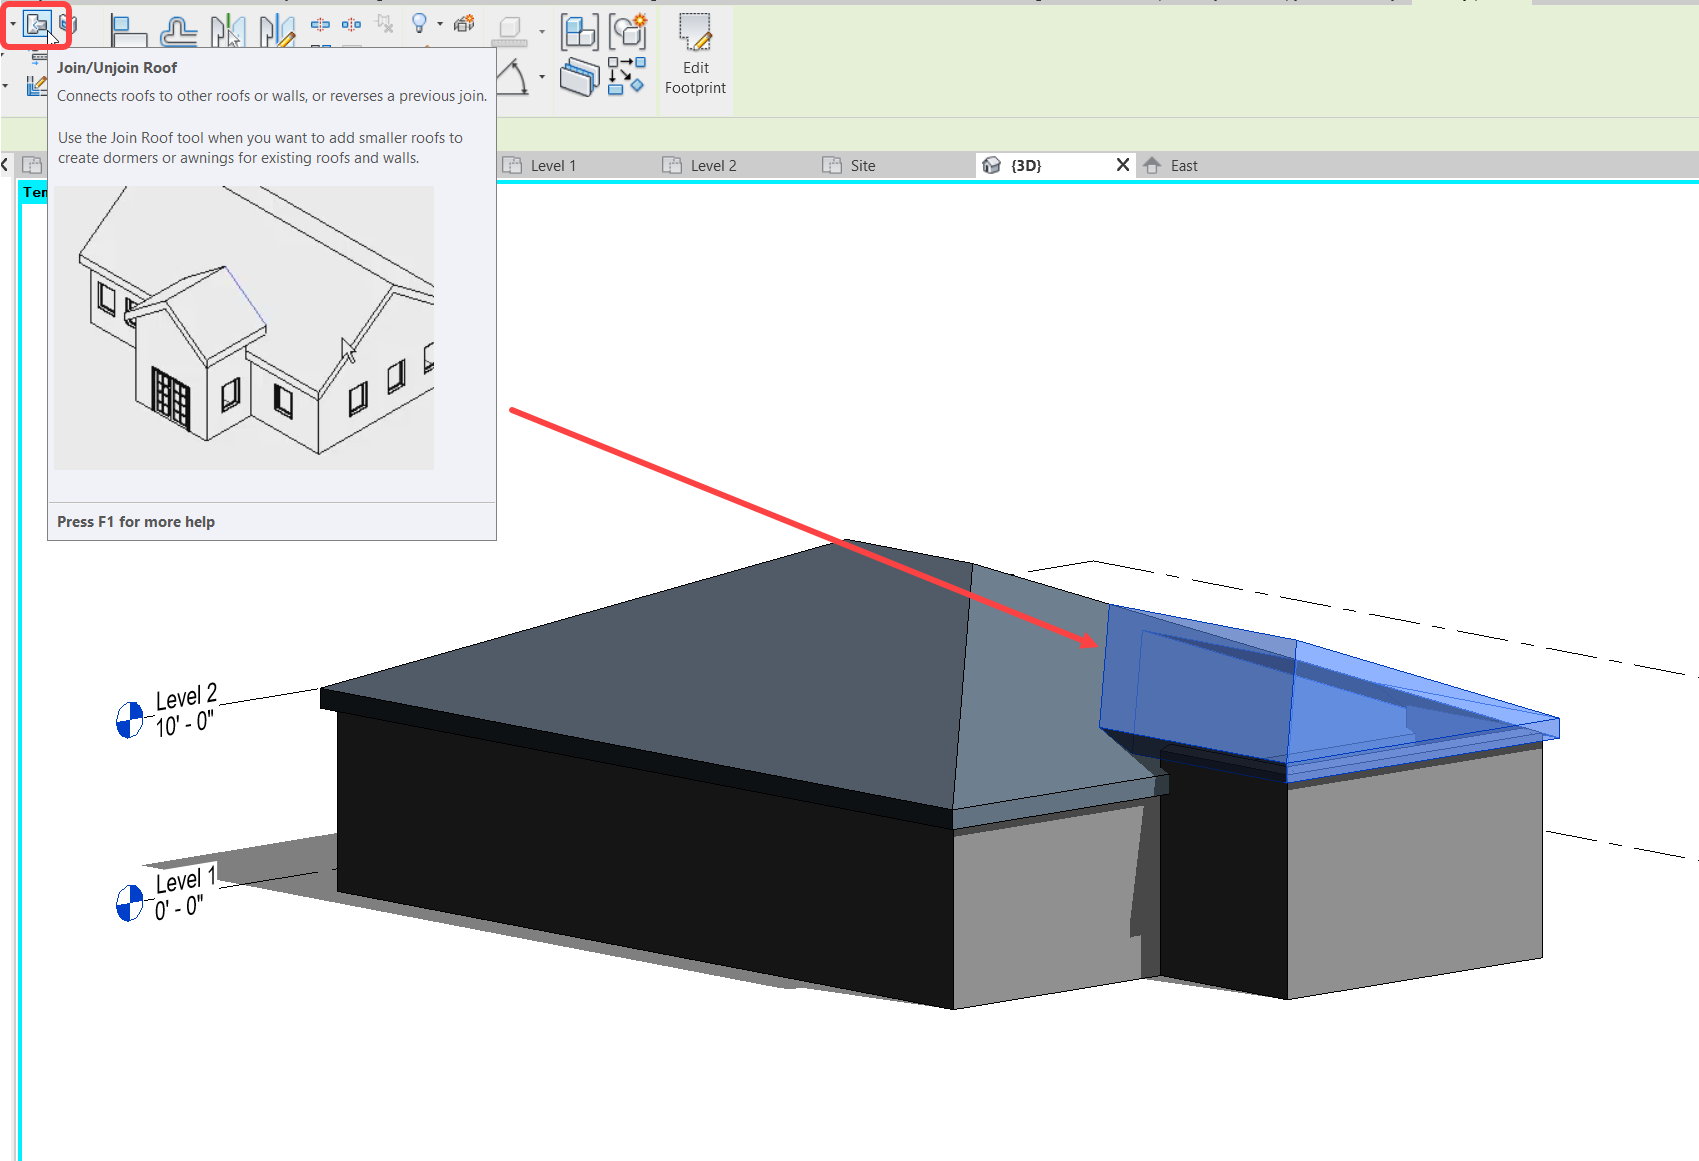Expand the 3D view cube dropdown arrow

pos(541,31)
